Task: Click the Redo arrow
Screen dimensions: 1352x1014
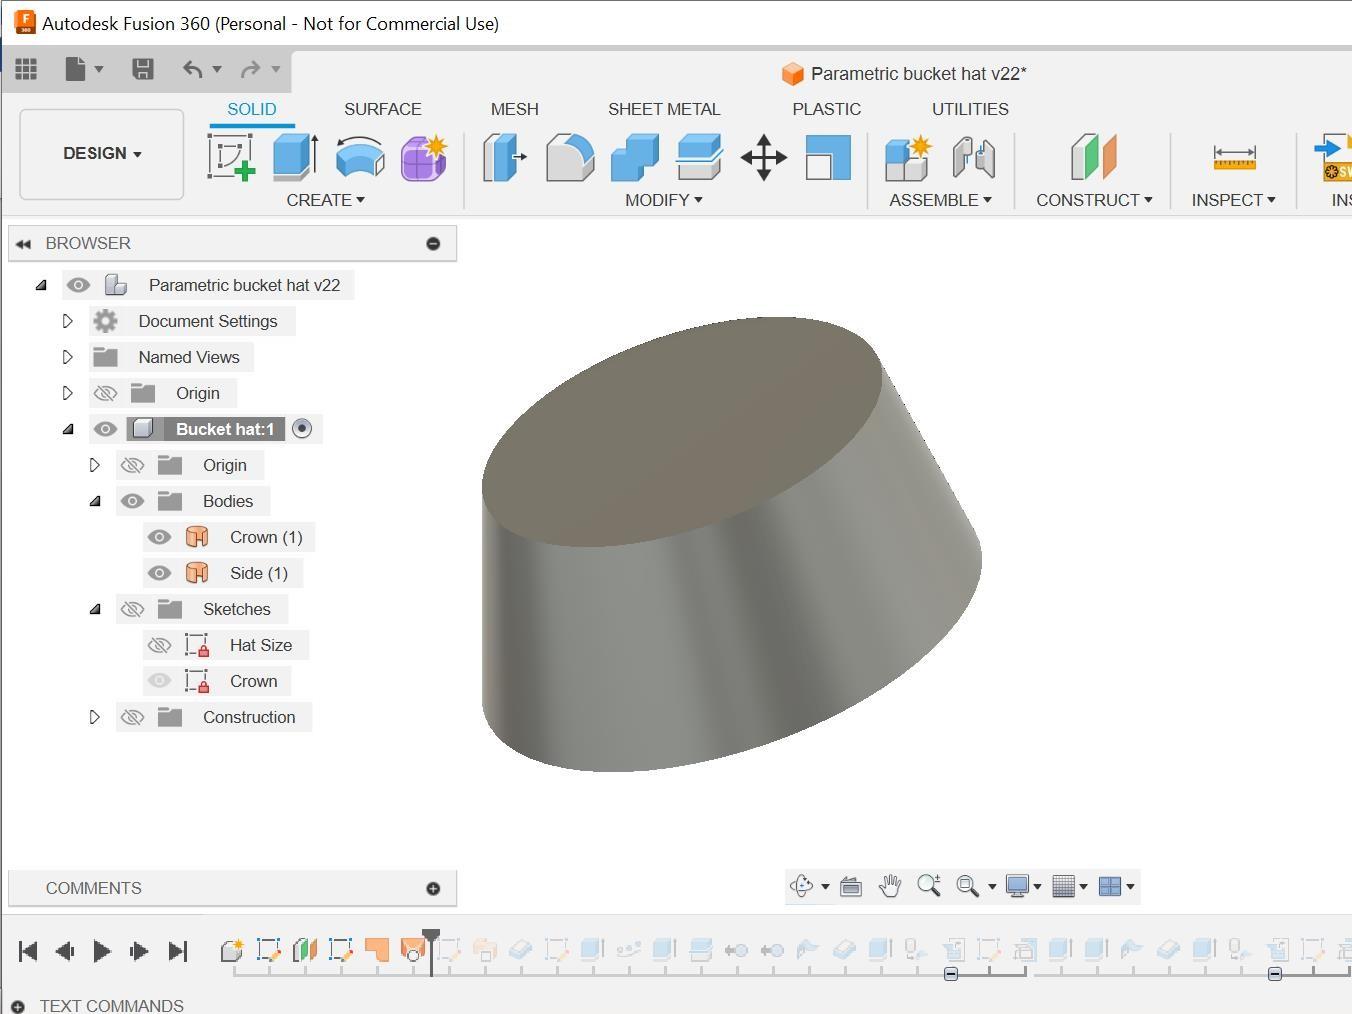Action: [251, 69]
